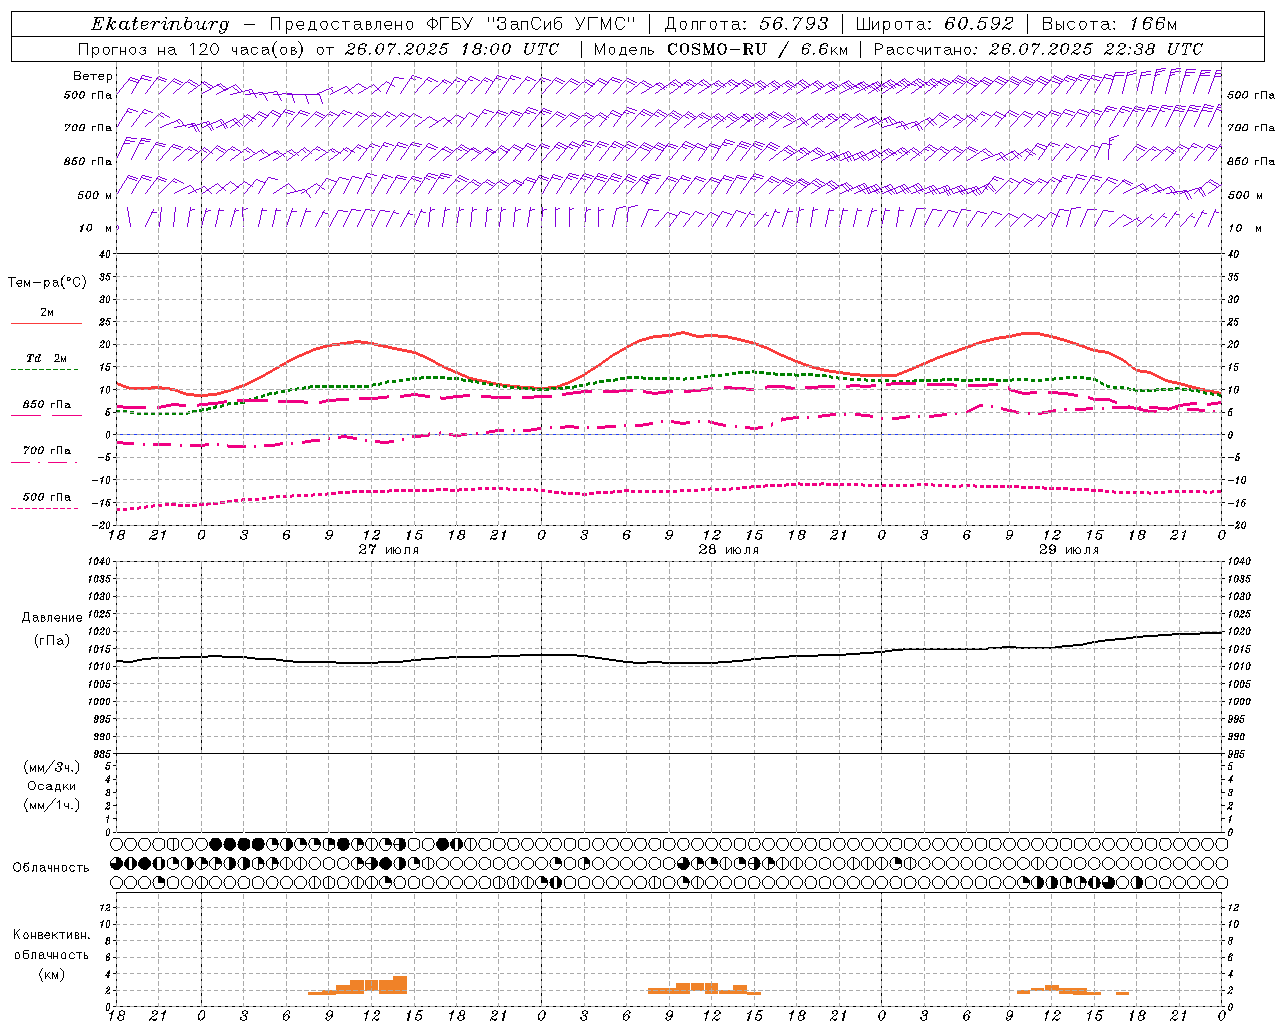
Task: Click the "(гПа)" unit under Давление
Action: click(52, 640)
